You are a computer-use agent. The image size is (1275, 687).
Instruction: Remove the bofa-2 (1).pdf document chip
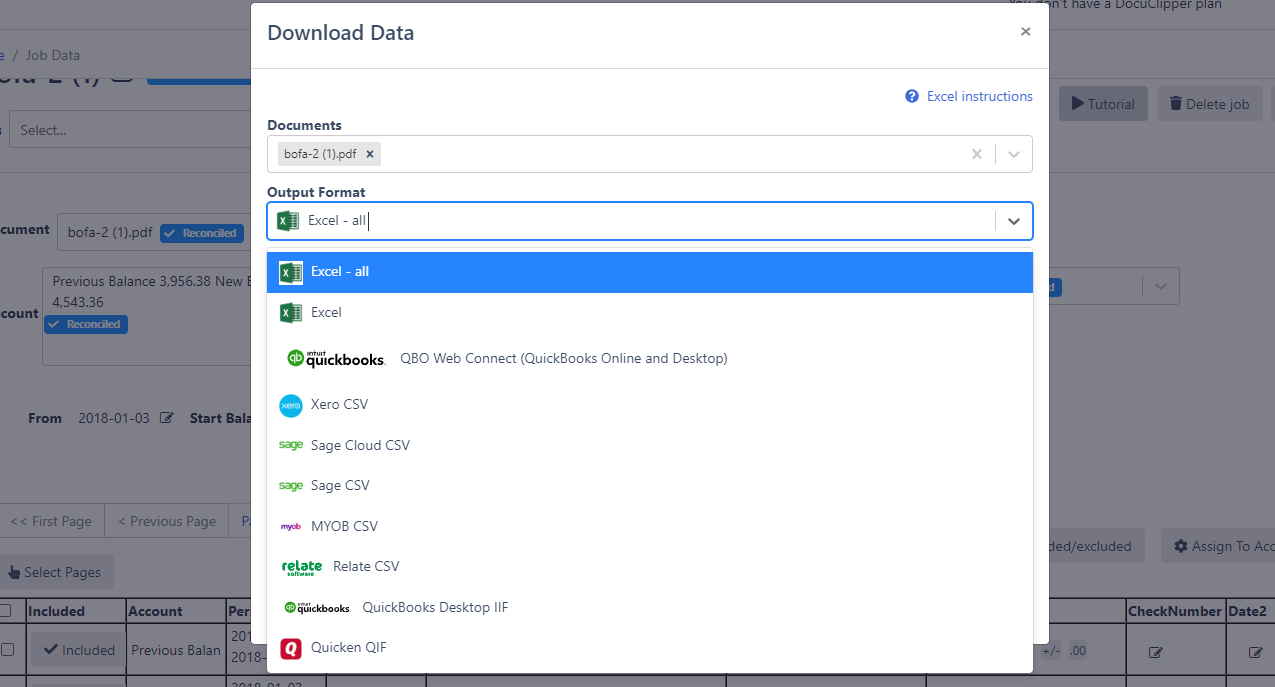[370, 154]
